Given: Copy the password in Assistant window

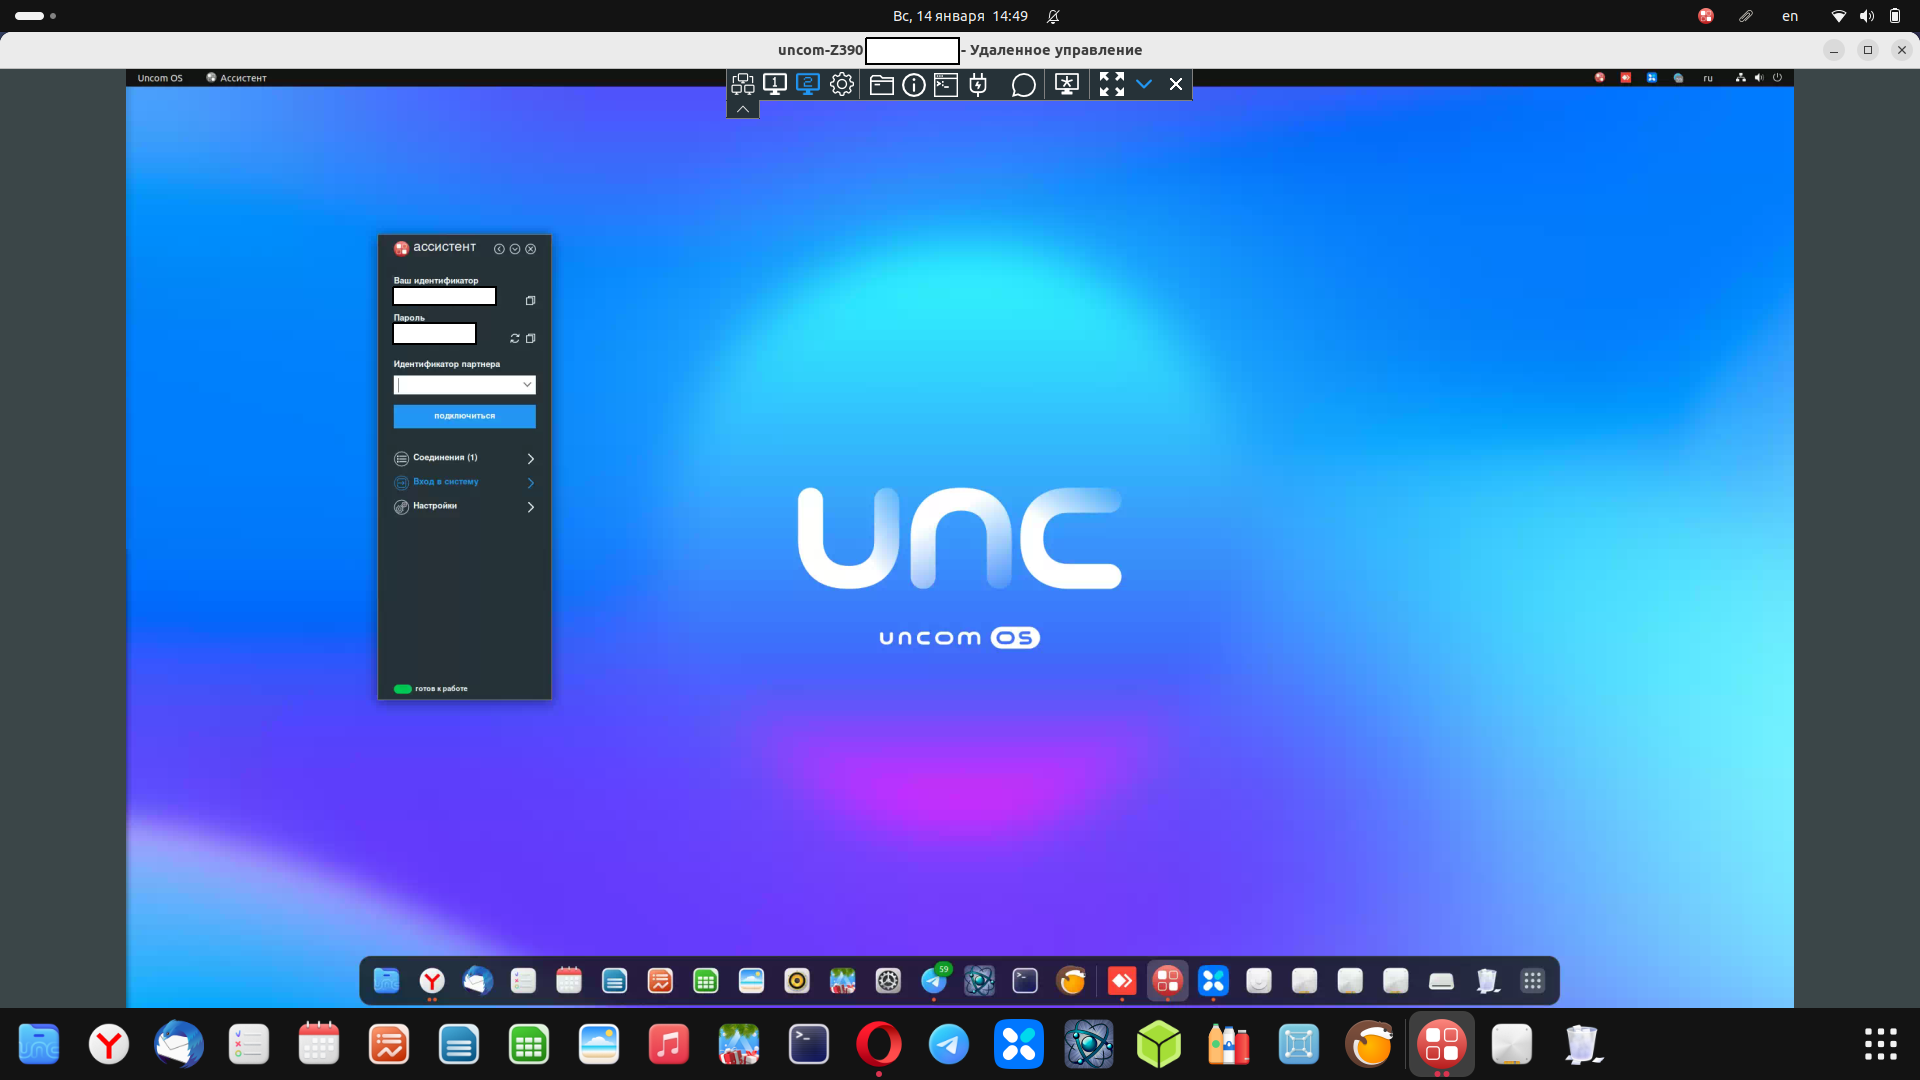Looking at the screenshot, I should click(x=531, y=338).
